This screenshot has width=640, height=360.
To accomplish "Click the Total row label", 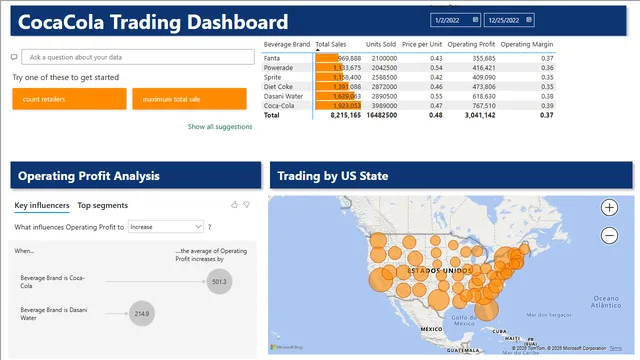I will coord(271,115).
